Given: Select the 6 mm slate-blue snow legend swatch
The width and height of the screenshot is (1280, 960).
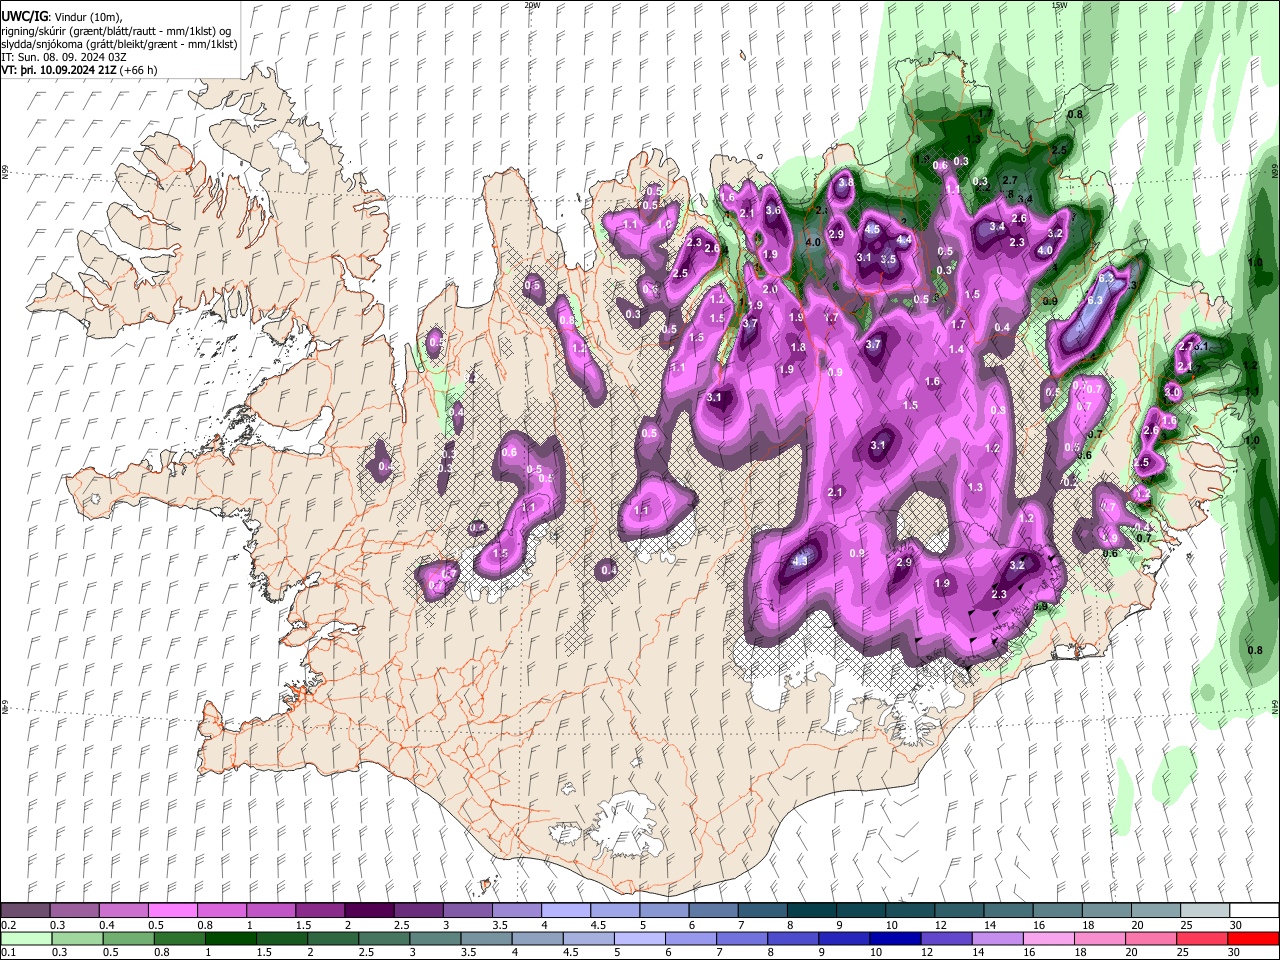Looking at the screenshot, I should (712, 911).
